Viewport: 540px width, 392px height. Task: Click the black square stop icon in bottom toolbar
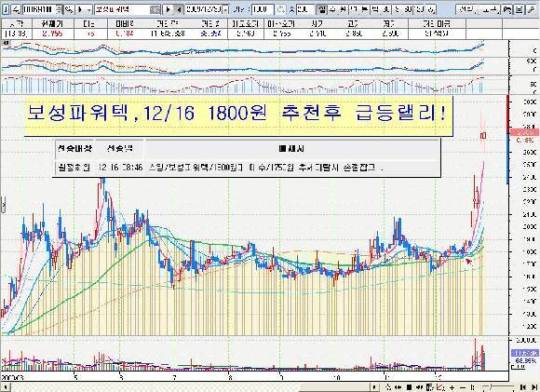[x=409, y=388]
